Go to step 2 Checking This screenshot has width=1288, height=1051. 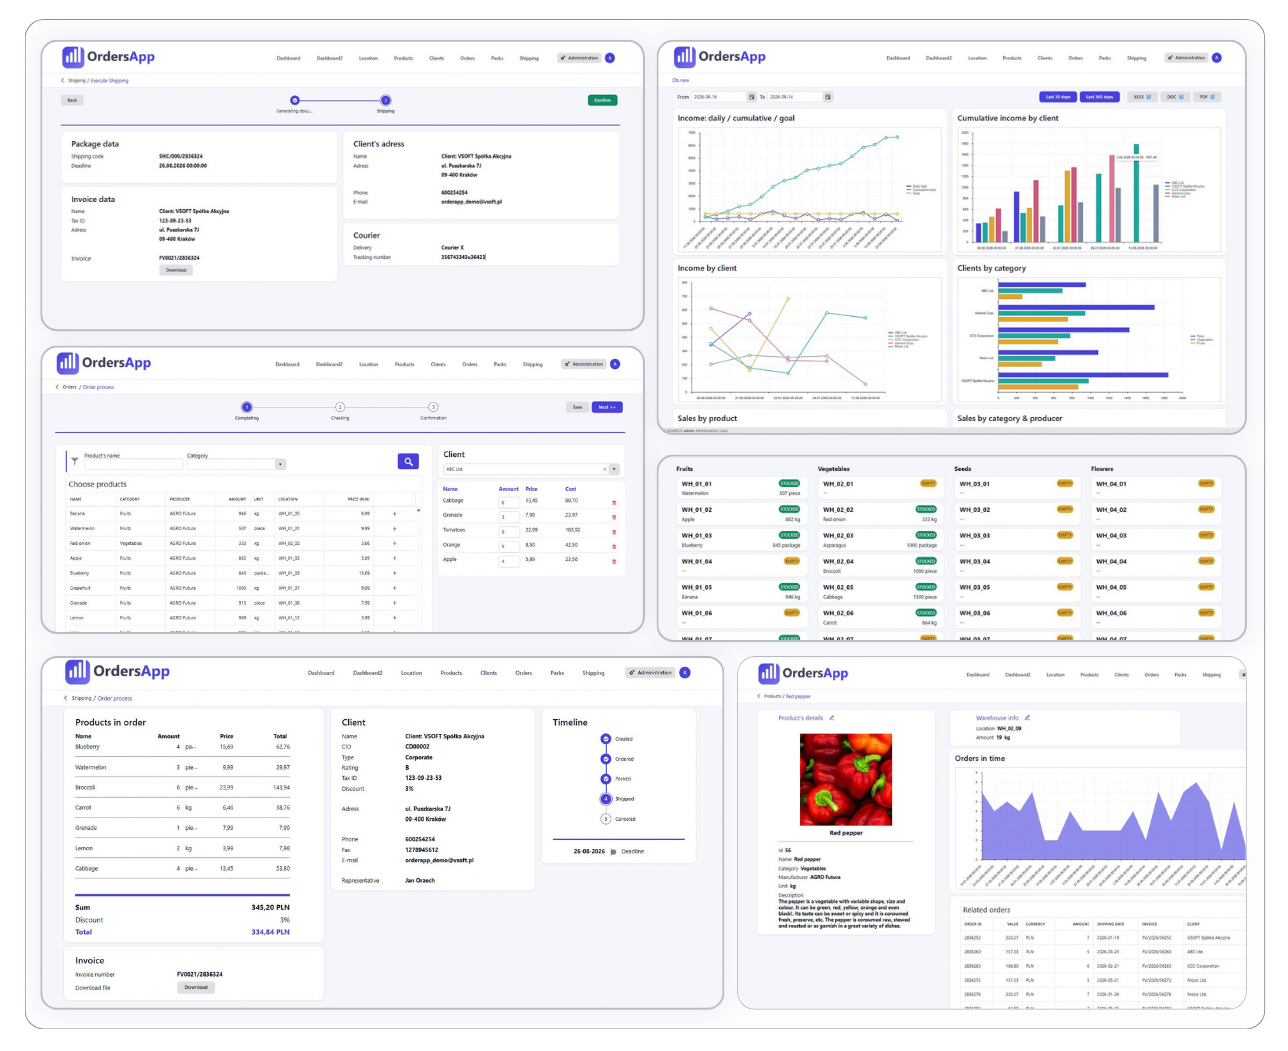click(x=340, y=407)
